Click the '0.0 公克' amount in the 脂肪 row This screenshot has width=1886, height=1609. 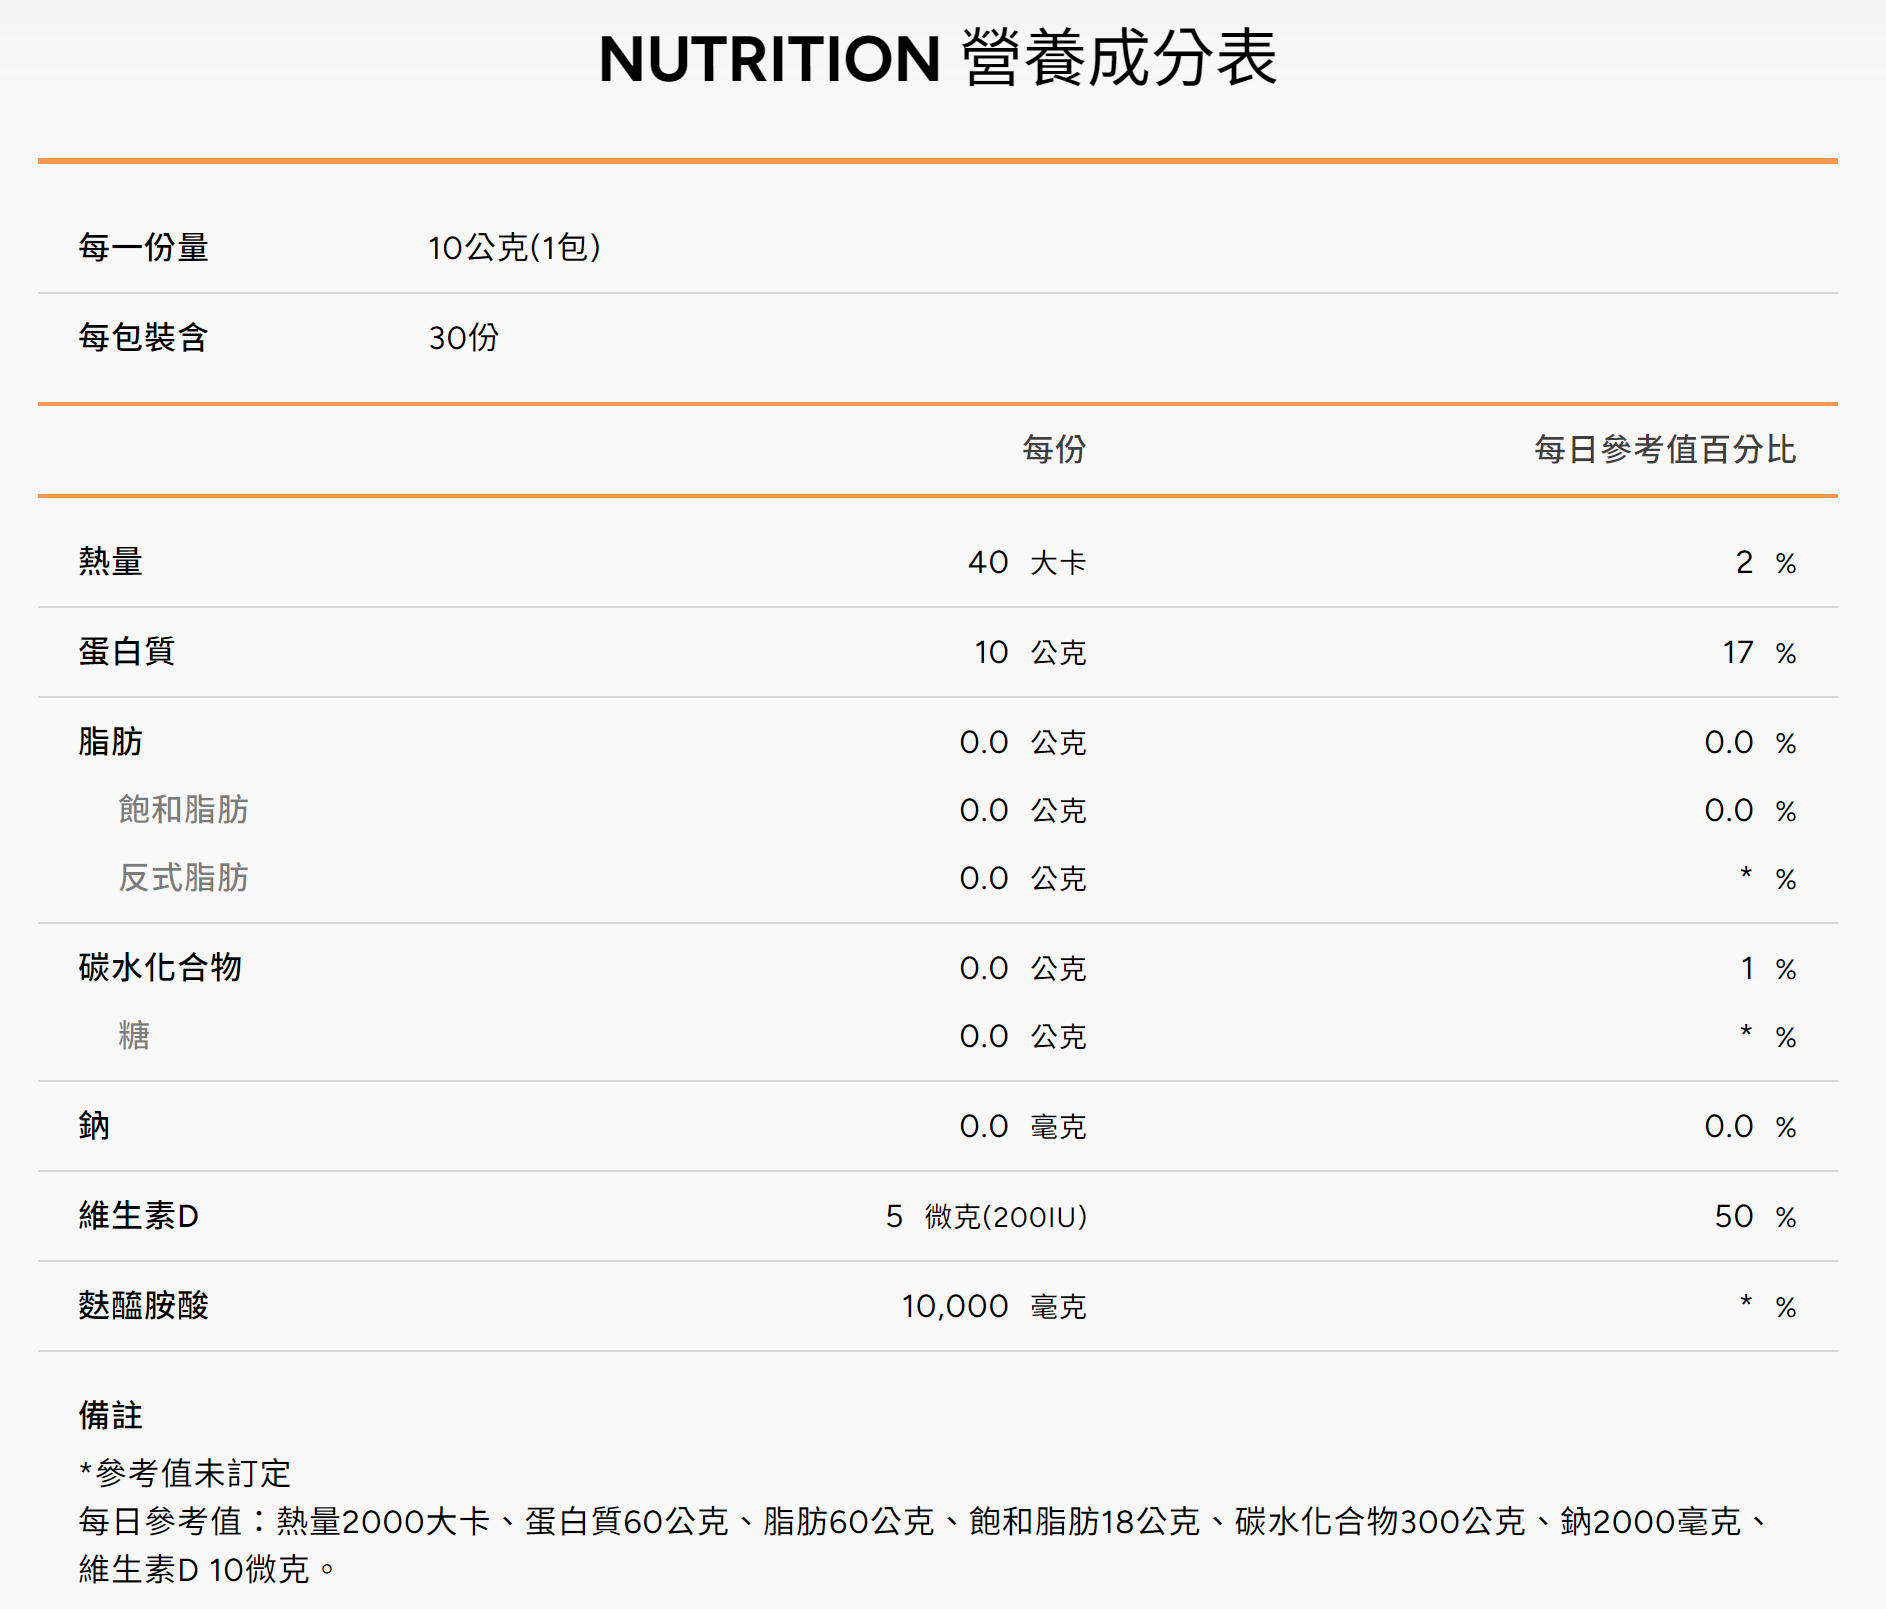1023,742
